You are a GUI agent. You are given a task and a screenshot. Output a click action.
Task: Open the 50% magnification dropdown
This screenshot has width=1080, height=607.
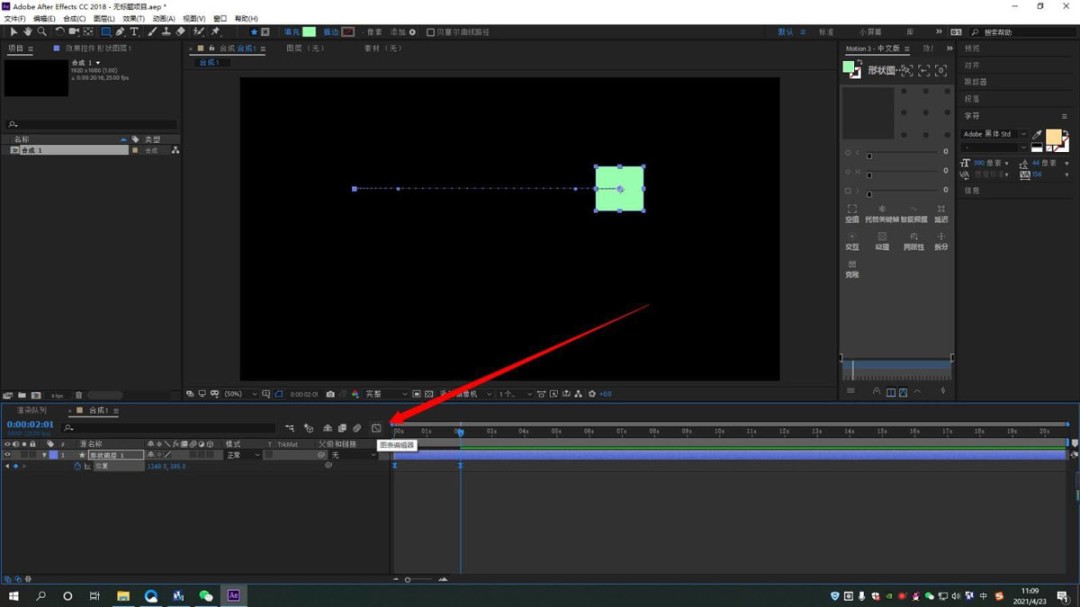(240, 394)
